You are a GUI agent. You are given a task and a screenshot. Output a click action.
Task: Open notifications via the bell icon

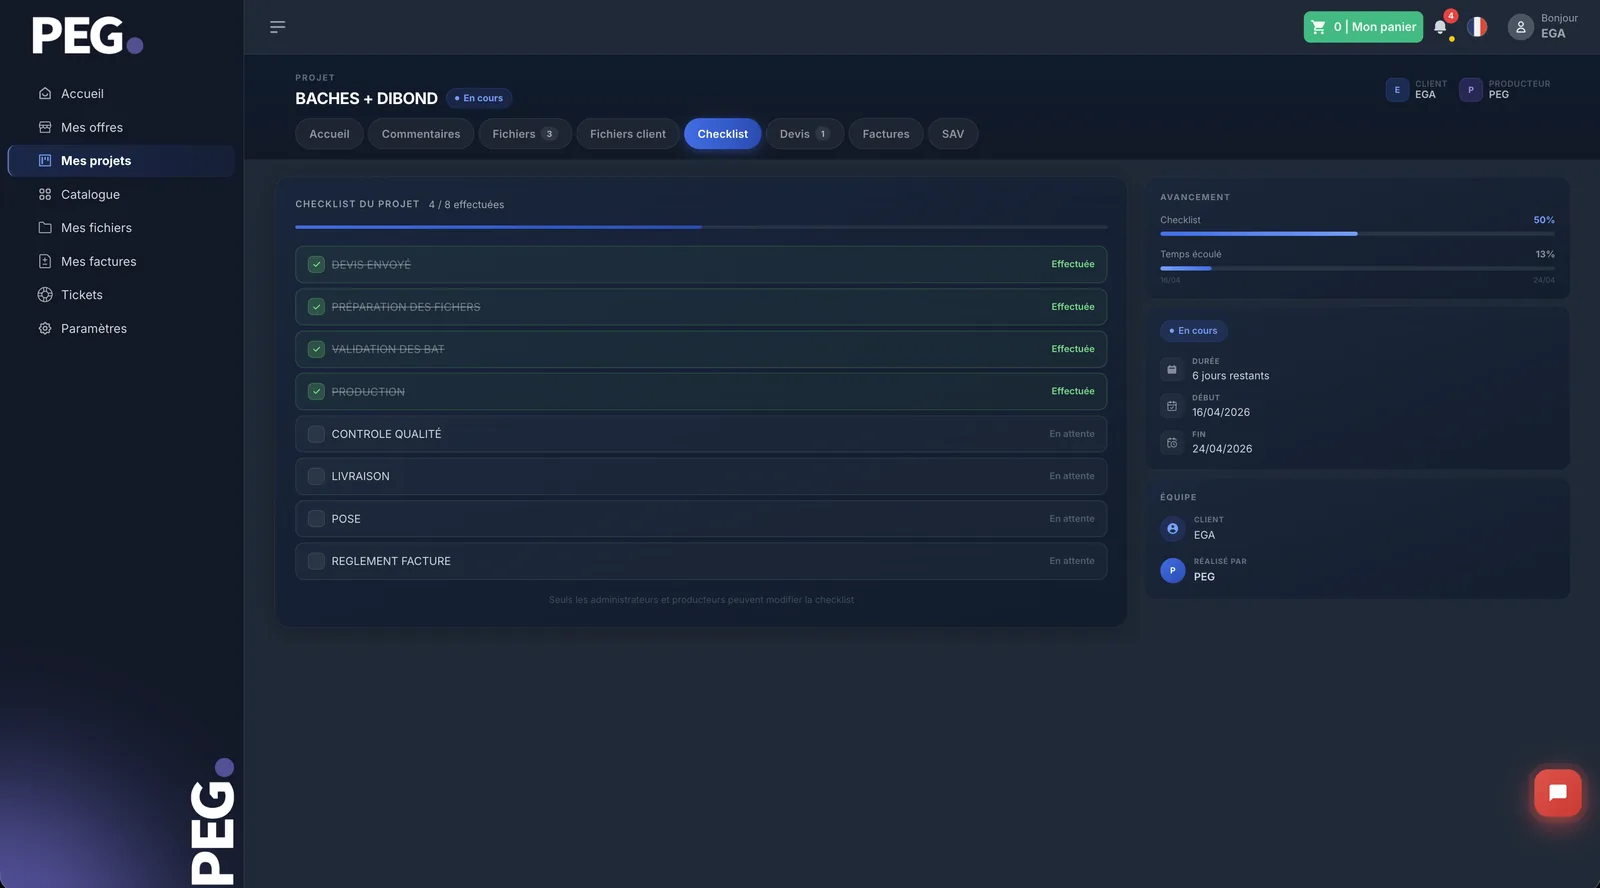pyautogui.click(x=1440, y=27)
